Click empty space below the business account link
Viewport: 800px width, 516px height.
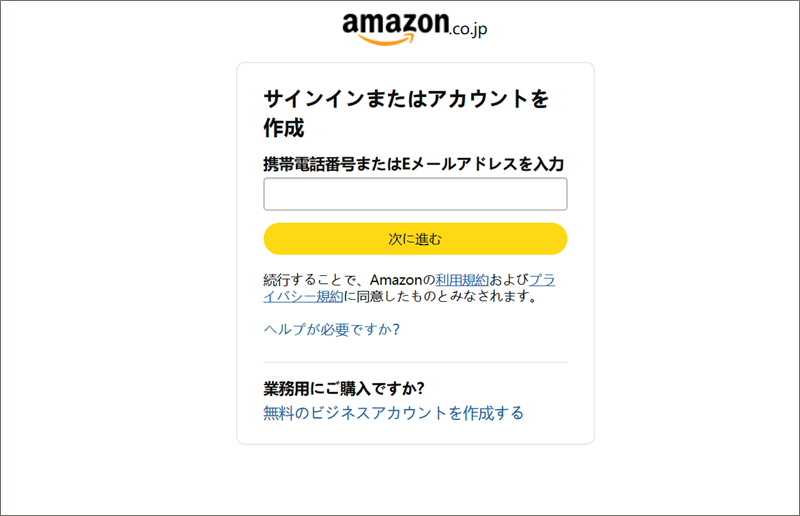coord(415,434)
